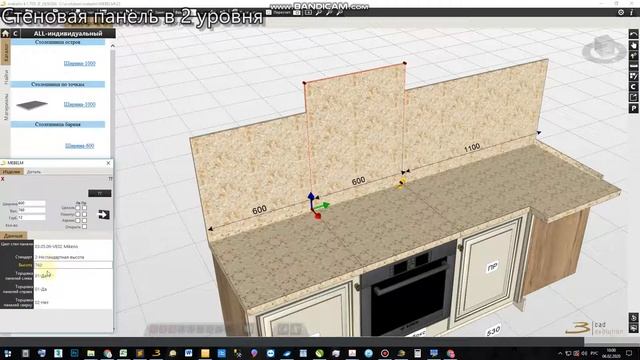Screen dimensions: 640x360
Task: Open 3cad app icon in taskbar
Action: [156, 353]
